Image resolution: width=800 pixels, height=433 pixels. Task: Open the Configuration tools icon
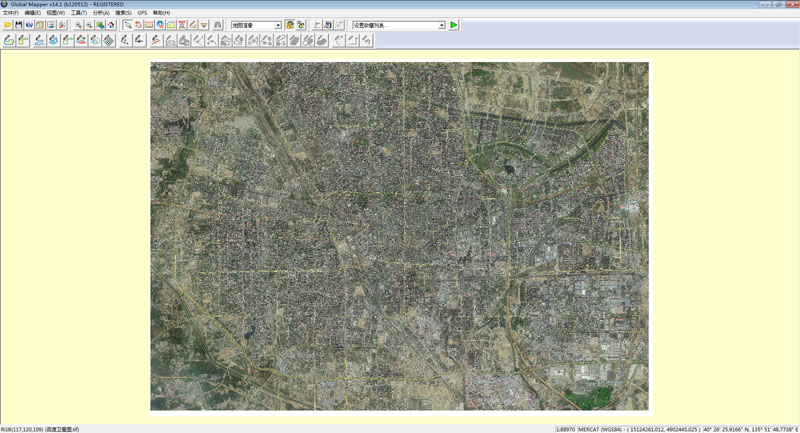[x=62, y=25]
